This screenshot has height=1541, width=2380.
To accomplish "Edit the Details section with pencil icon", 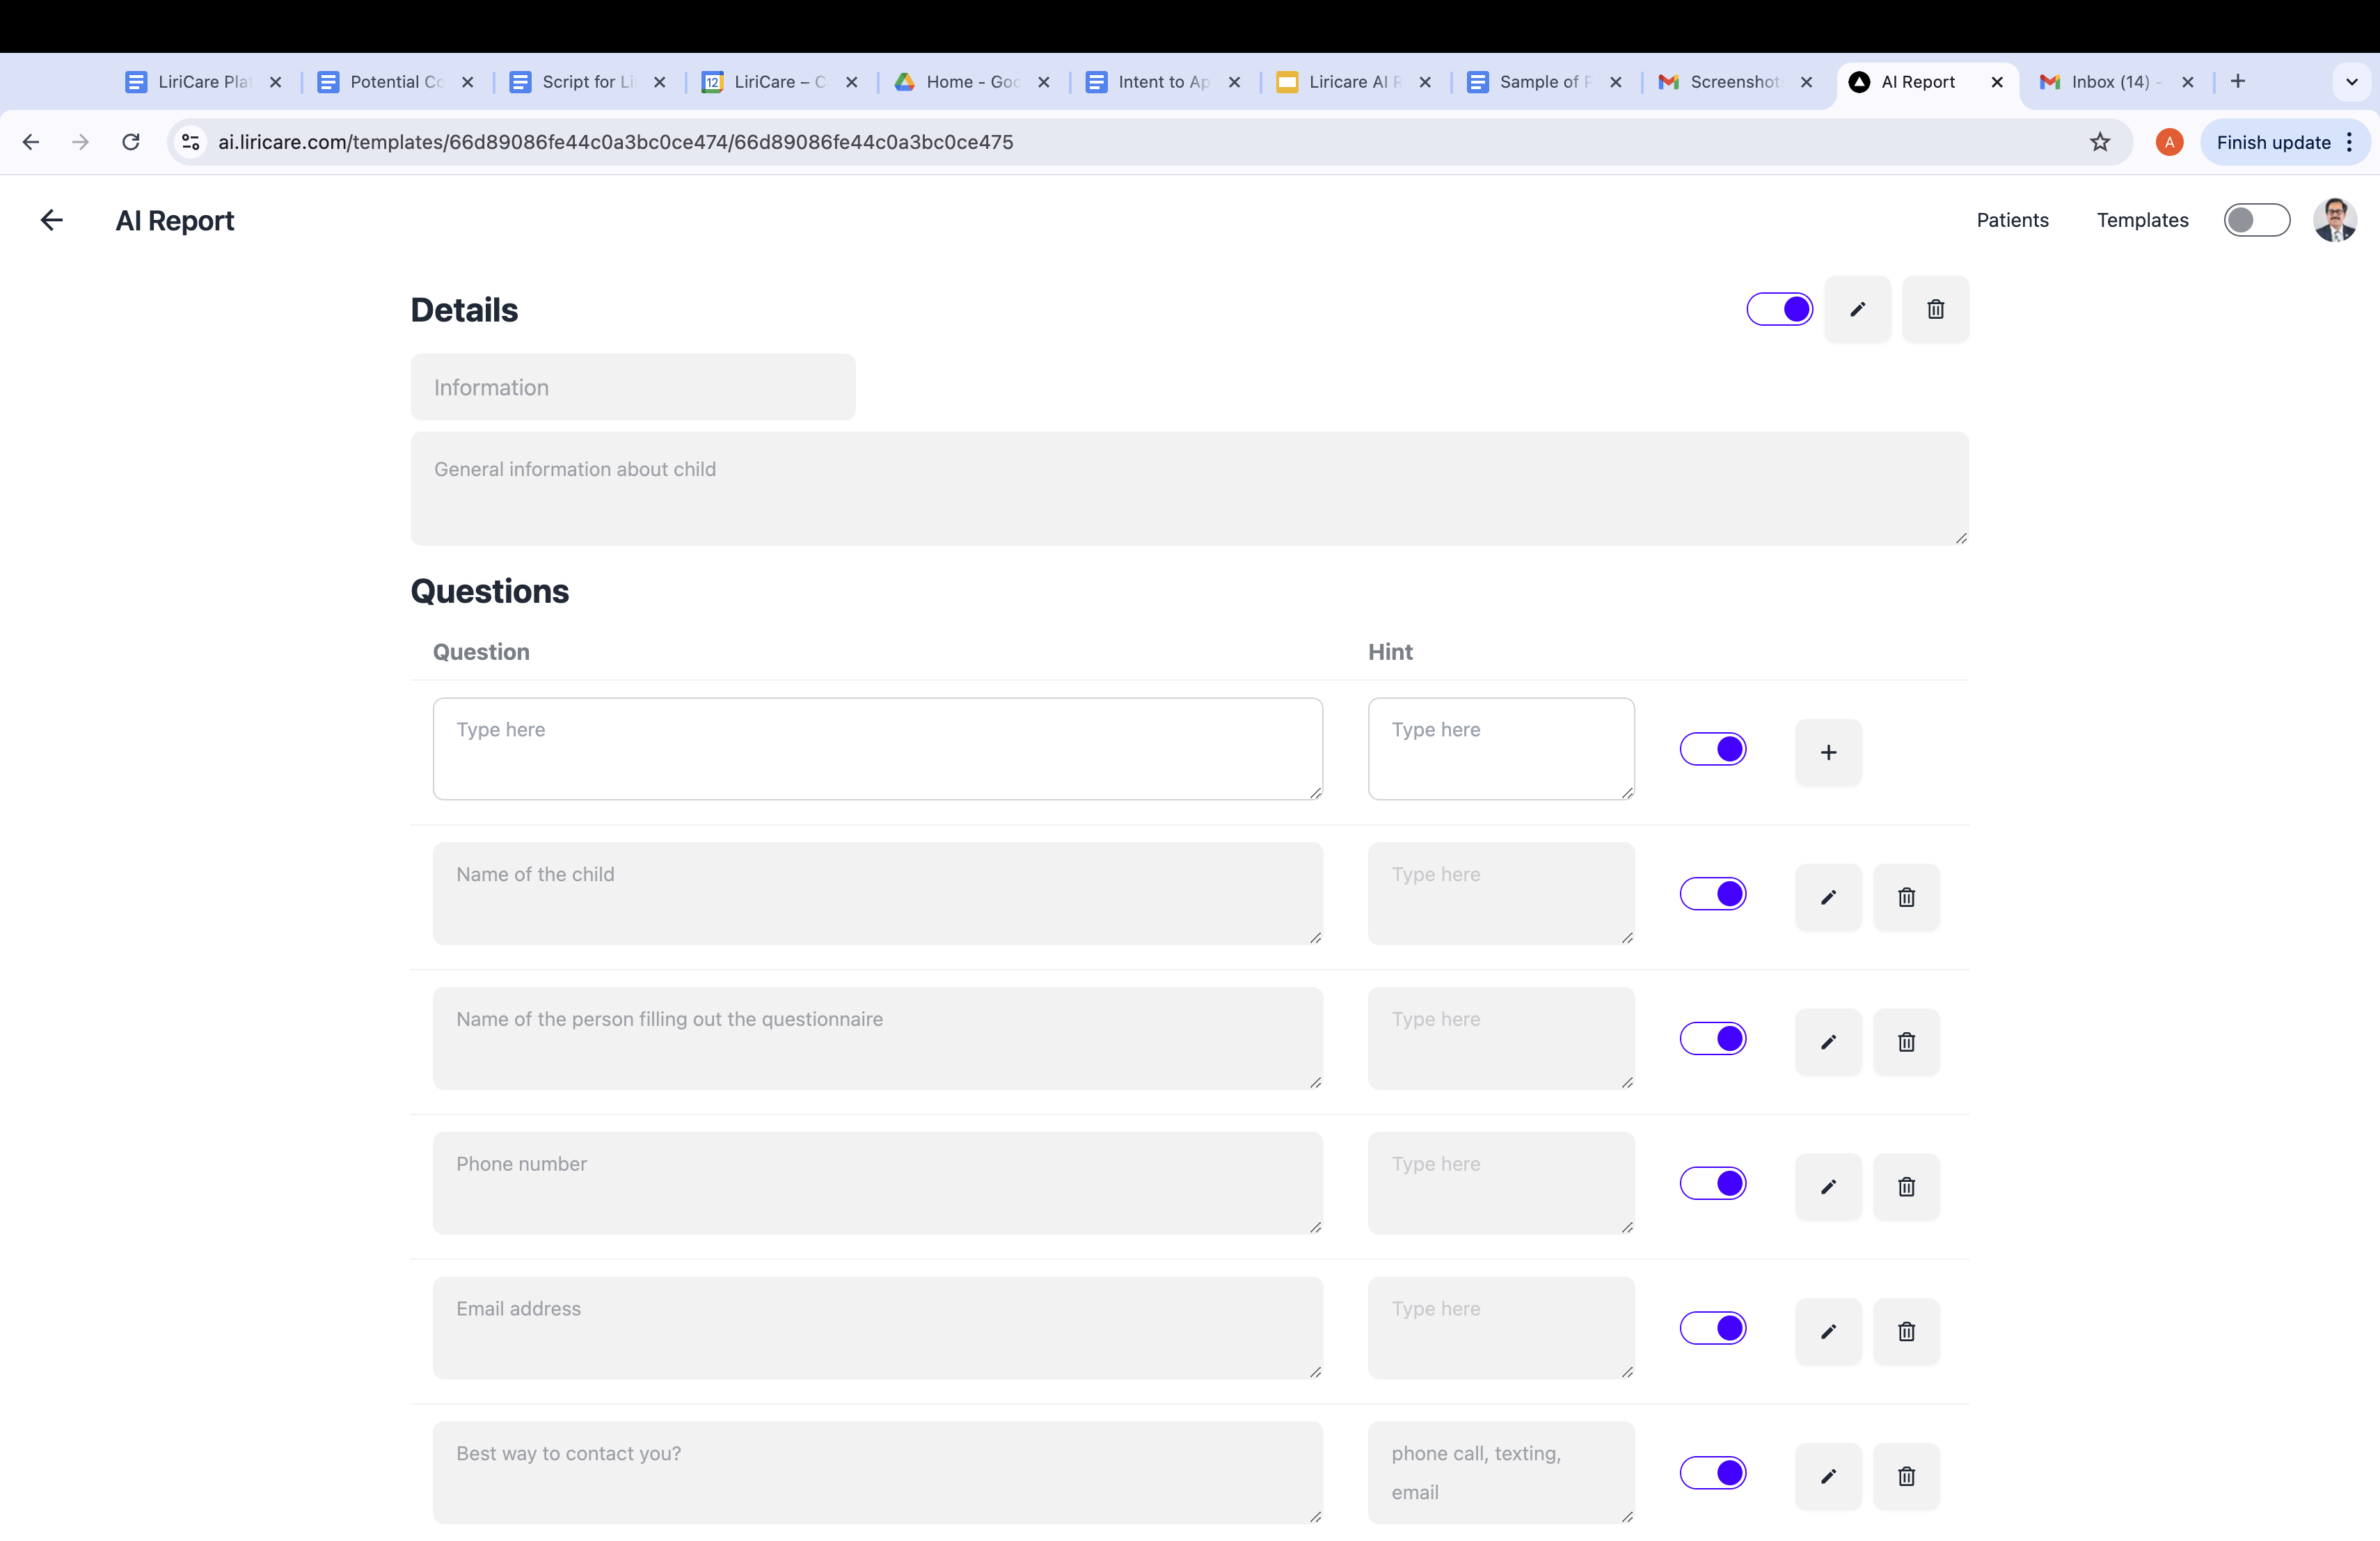I will (x=1857, y=309).
